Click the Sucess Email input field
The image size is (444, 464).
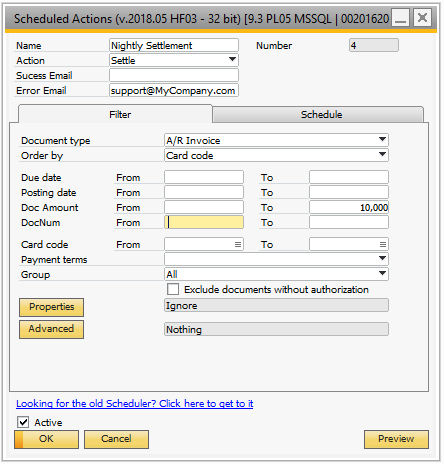point(174,75)
